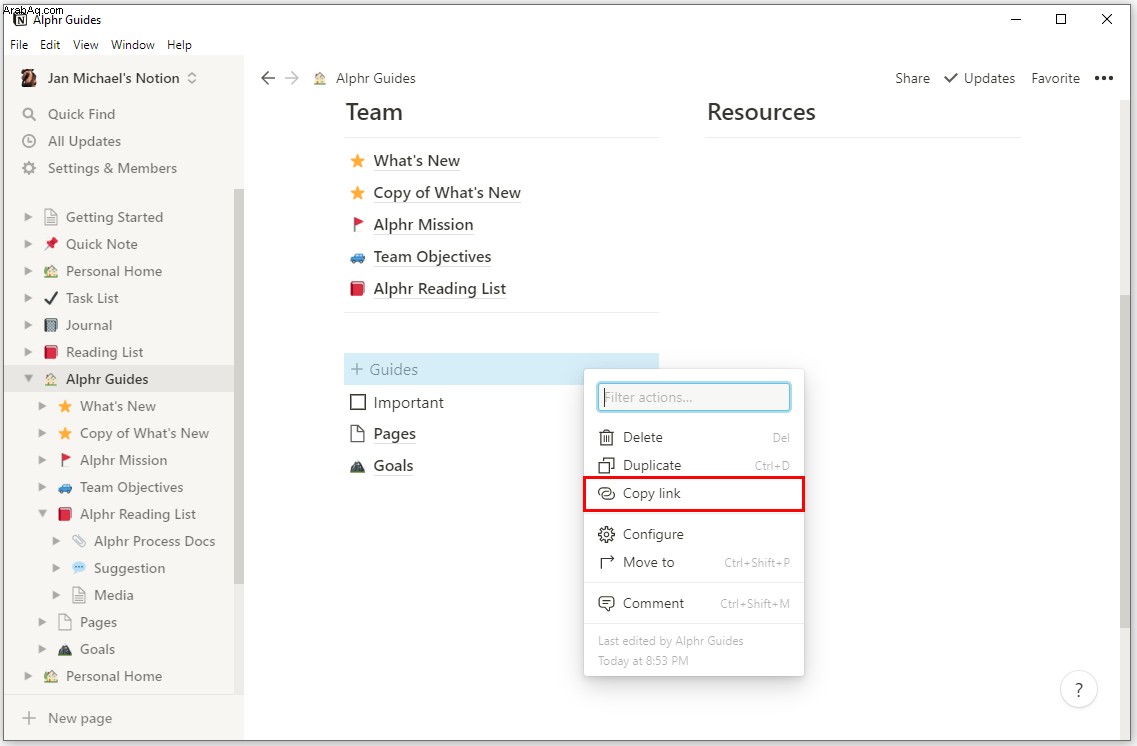The width and height of the screenshot is (1137, 746).
Task: Collapse the Alphr Reading List subtree
Action: [x=42, y=513]
